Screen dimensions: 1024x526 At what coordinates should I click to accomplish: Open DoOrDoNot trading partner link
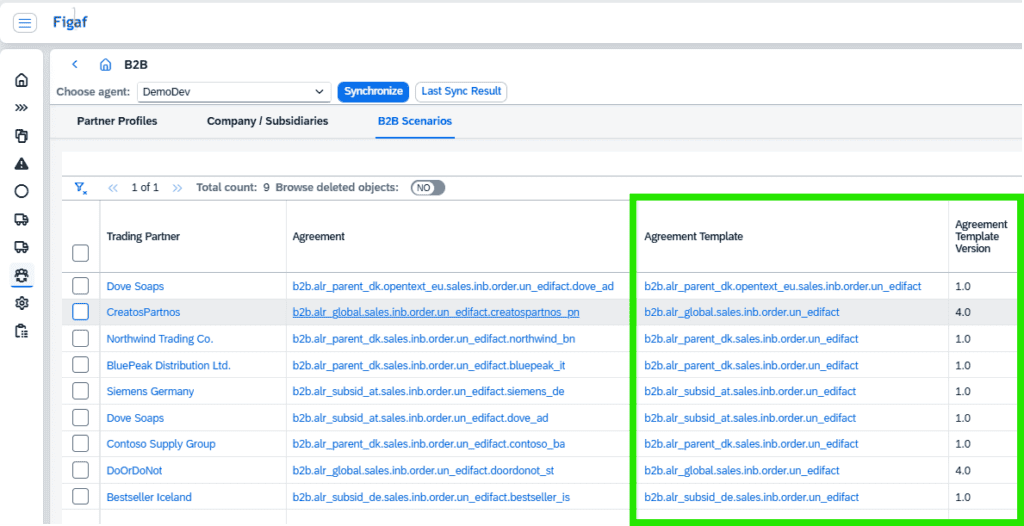[135, 470]
